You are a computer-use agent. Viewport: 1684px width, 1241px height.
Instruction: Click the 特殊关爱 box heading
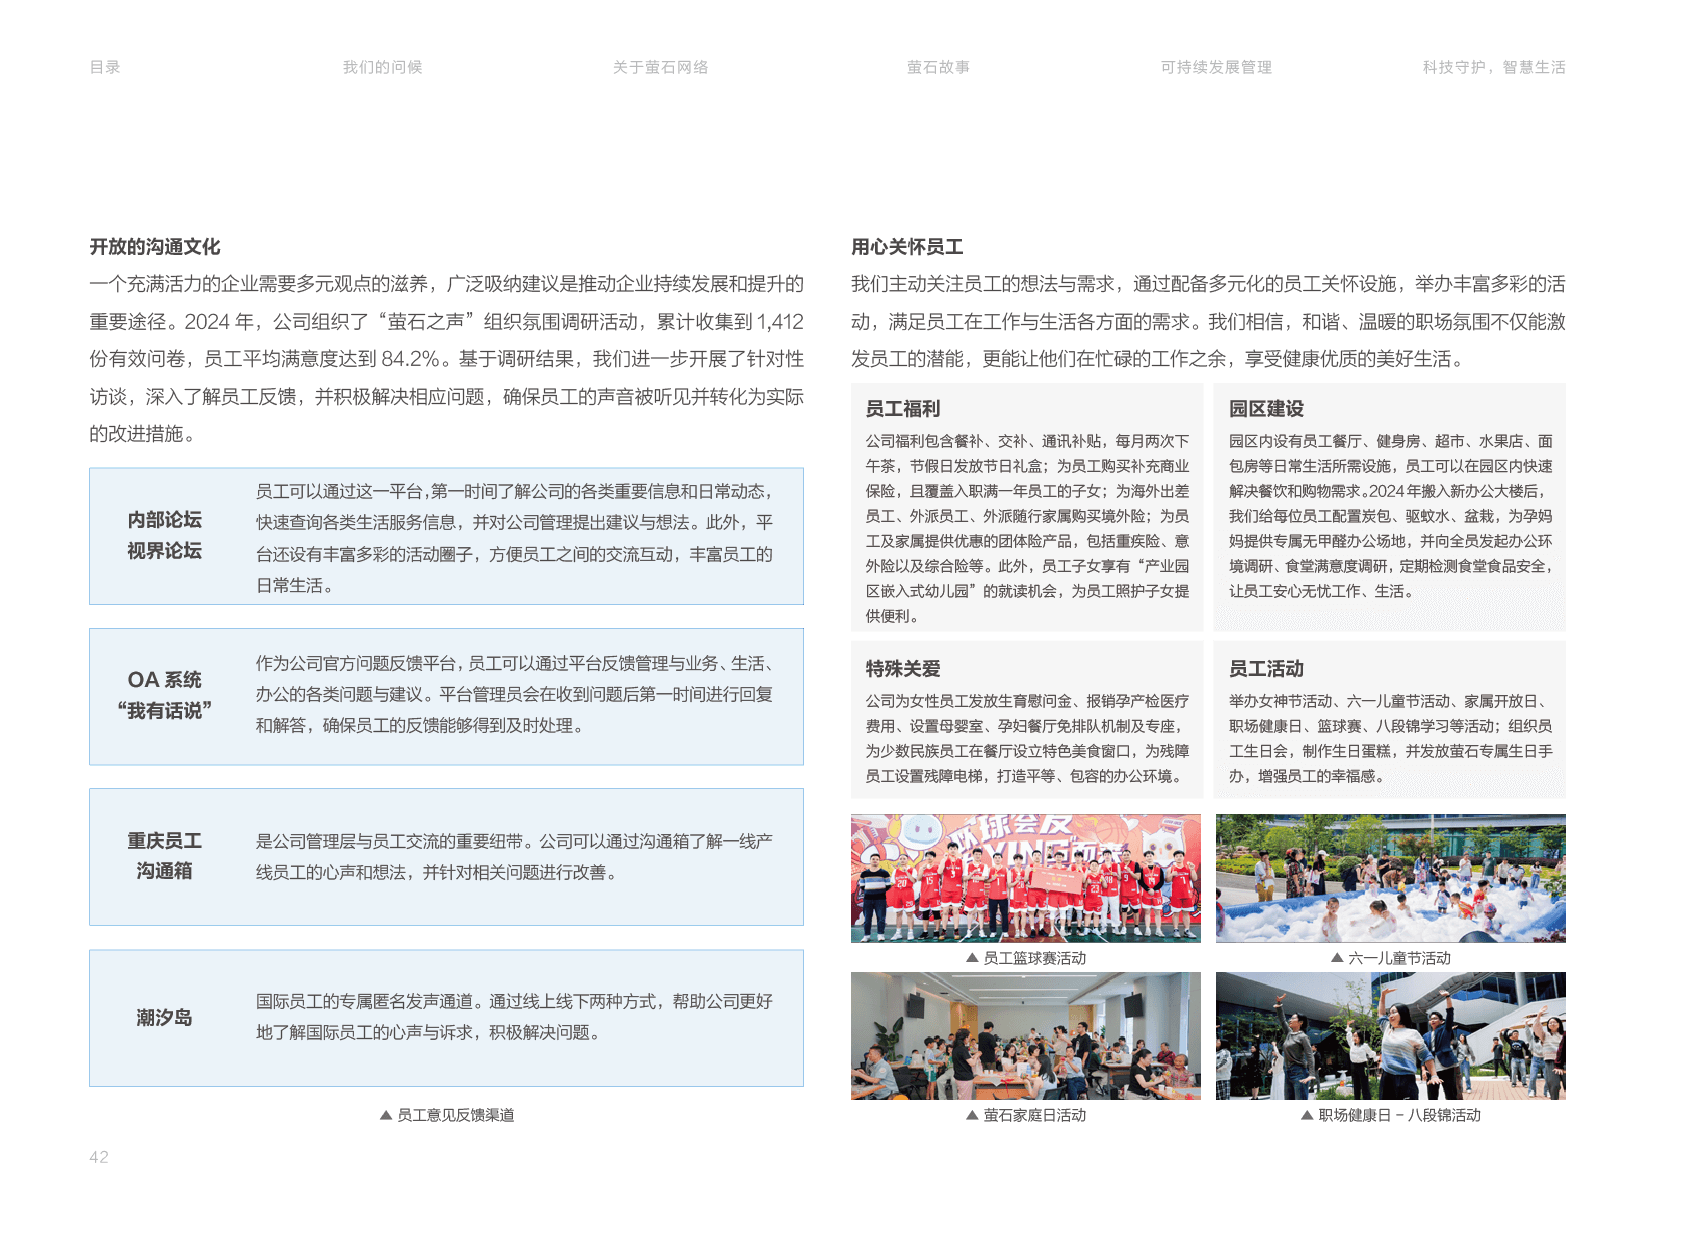(903, 669)
